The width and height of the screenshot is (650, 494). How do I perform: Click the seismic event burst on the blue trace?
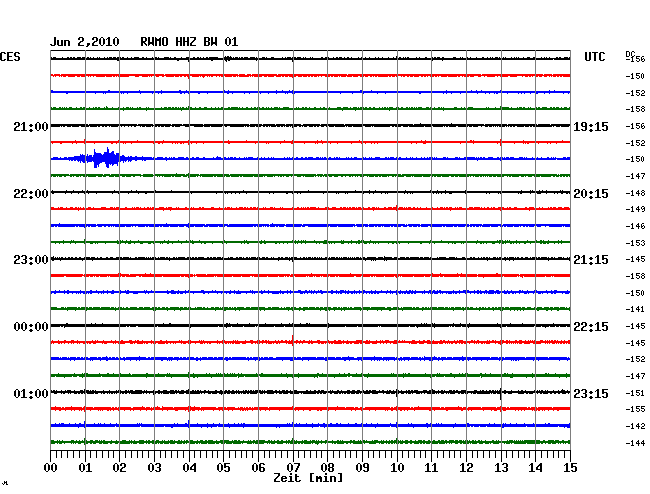coord(106,158)
